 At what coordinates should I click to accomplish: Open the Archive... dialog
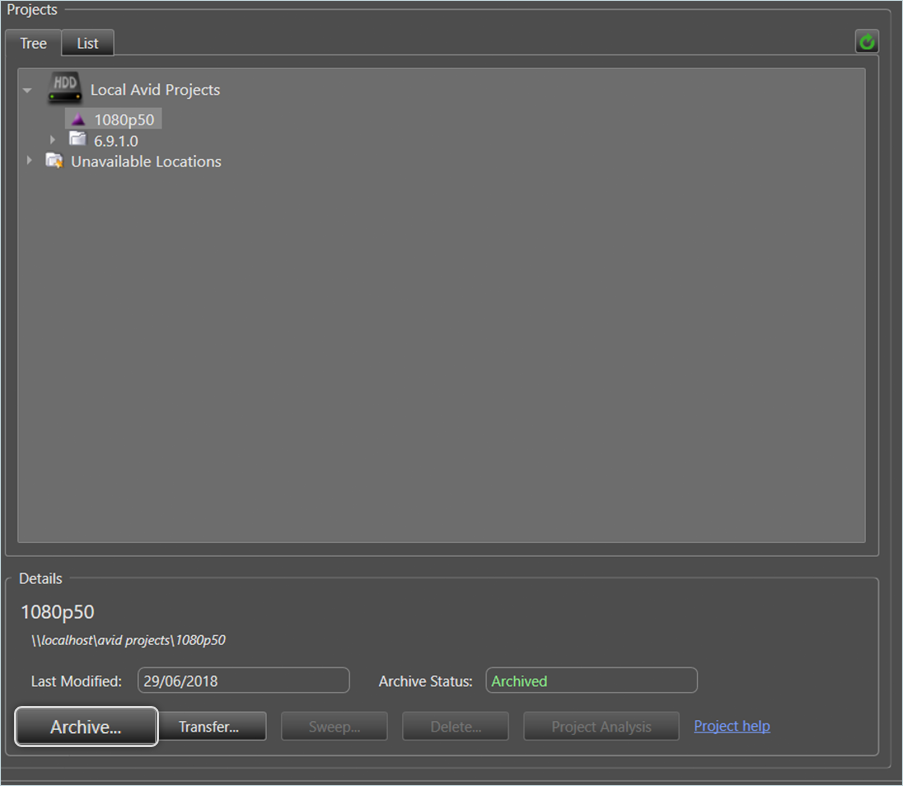[86, 727]
